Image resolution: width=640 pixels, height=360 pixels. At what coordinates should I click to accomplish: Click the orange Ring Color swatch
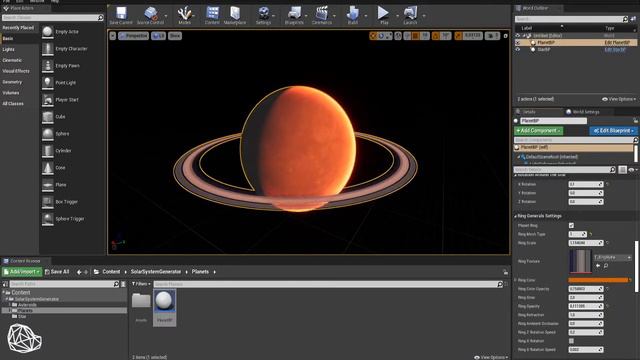pyautogui.click(x=598, y=280)
